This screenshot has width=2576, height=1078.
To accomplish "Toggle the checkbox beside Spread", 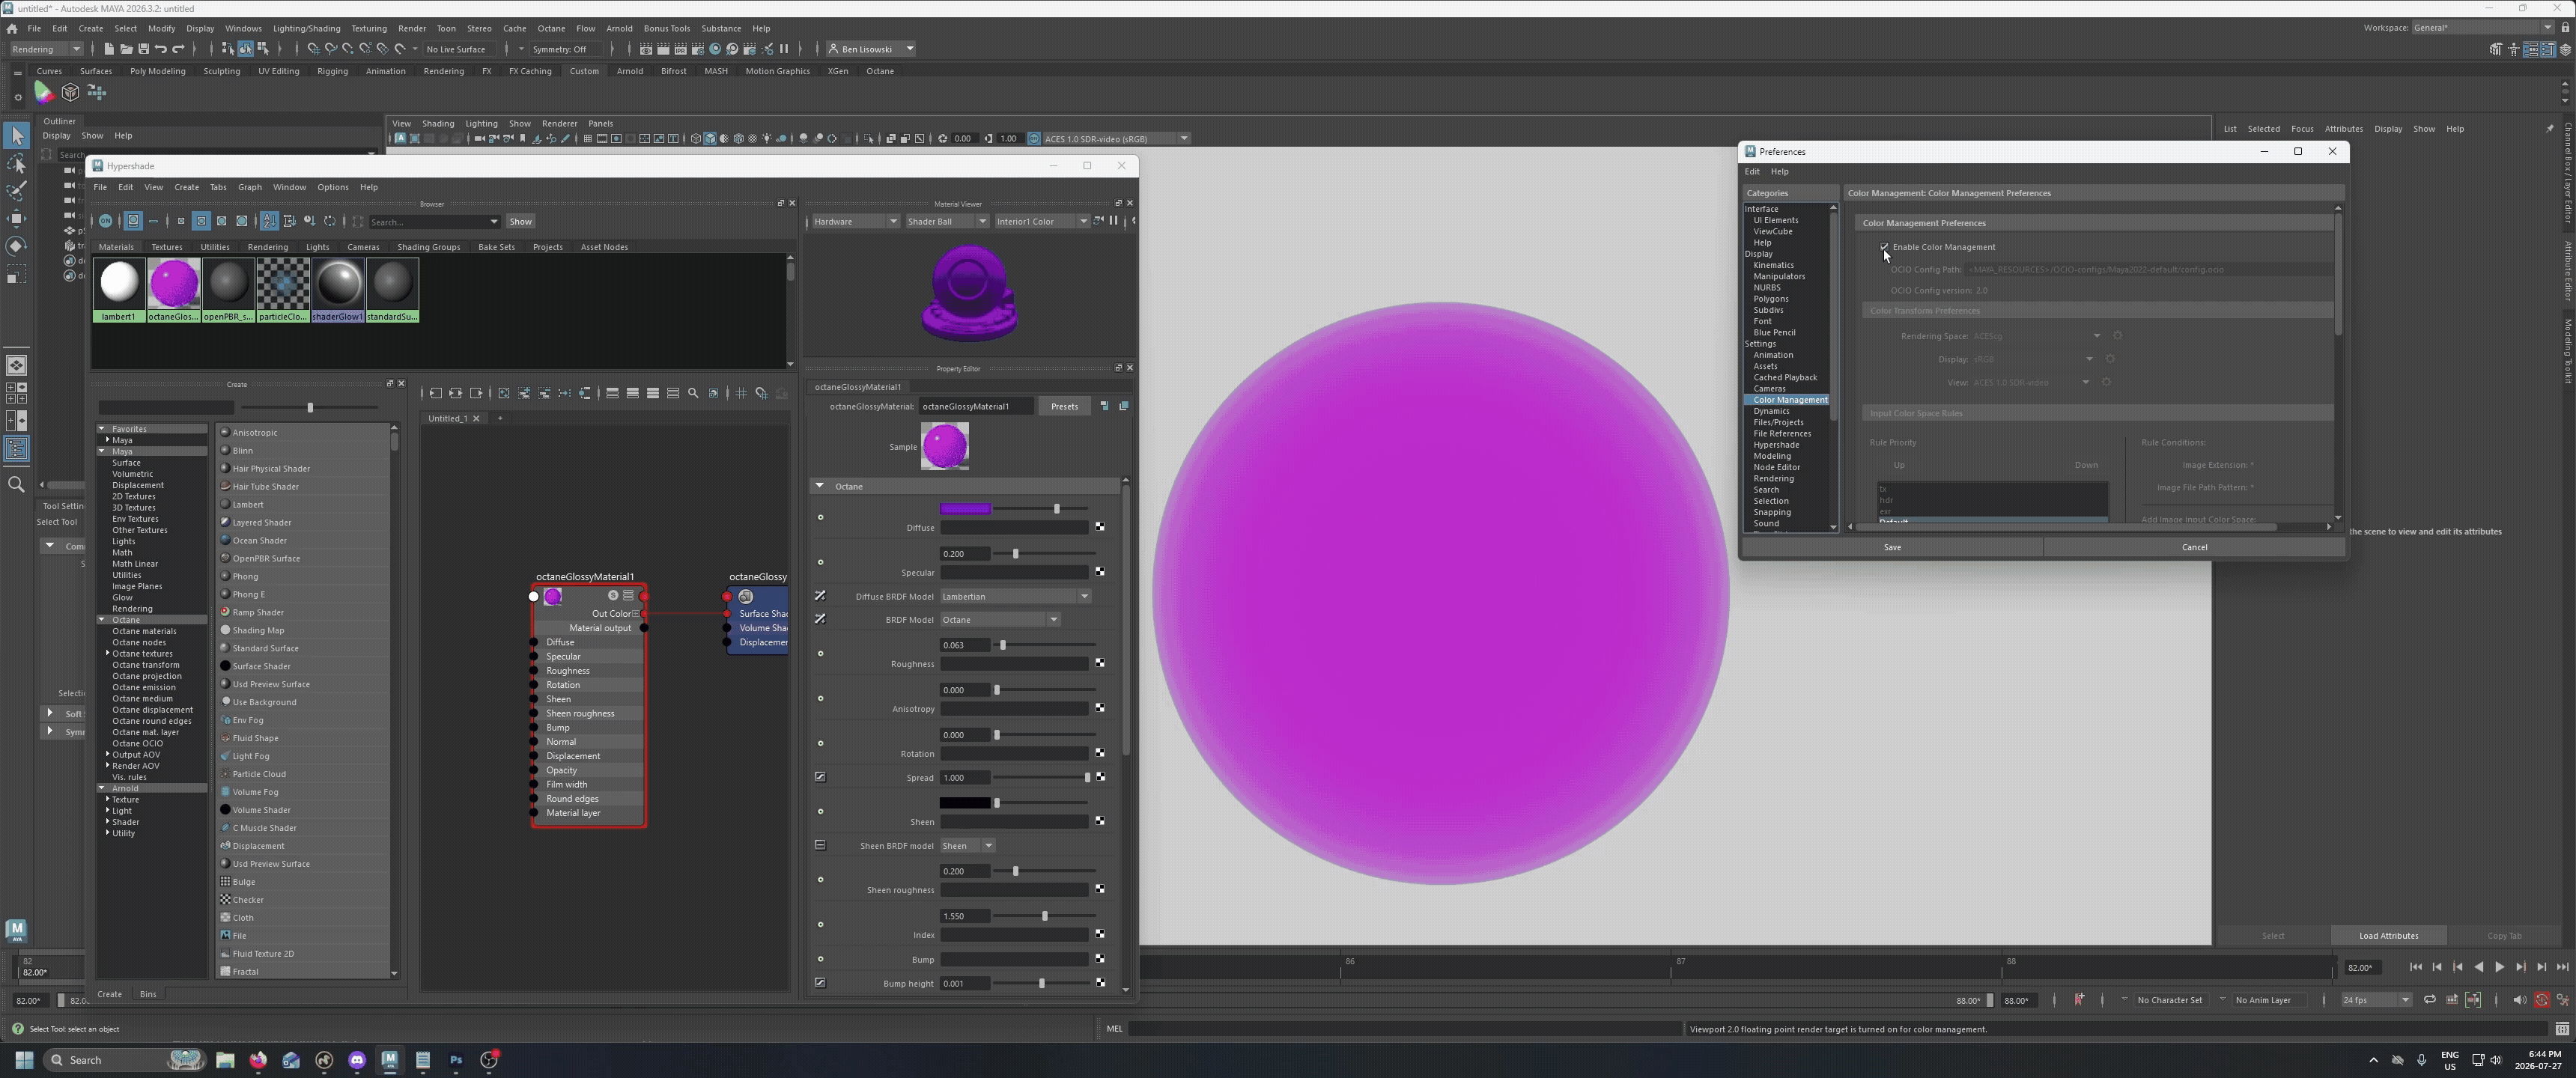I will coord(820,777).
